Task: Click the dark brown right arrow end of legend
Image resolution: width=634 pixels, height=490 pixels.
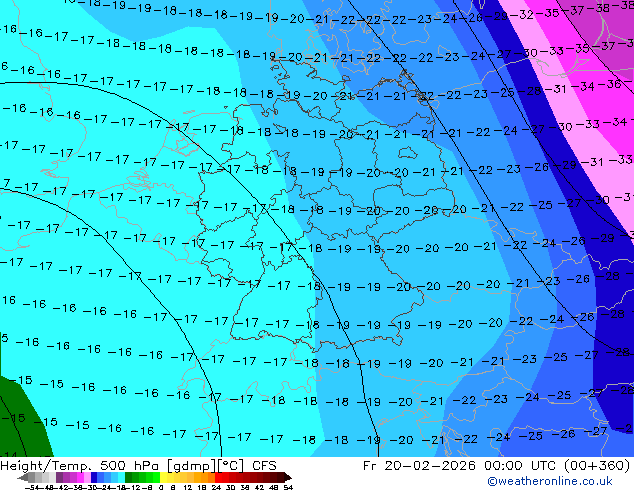Action: coord(287,477)
